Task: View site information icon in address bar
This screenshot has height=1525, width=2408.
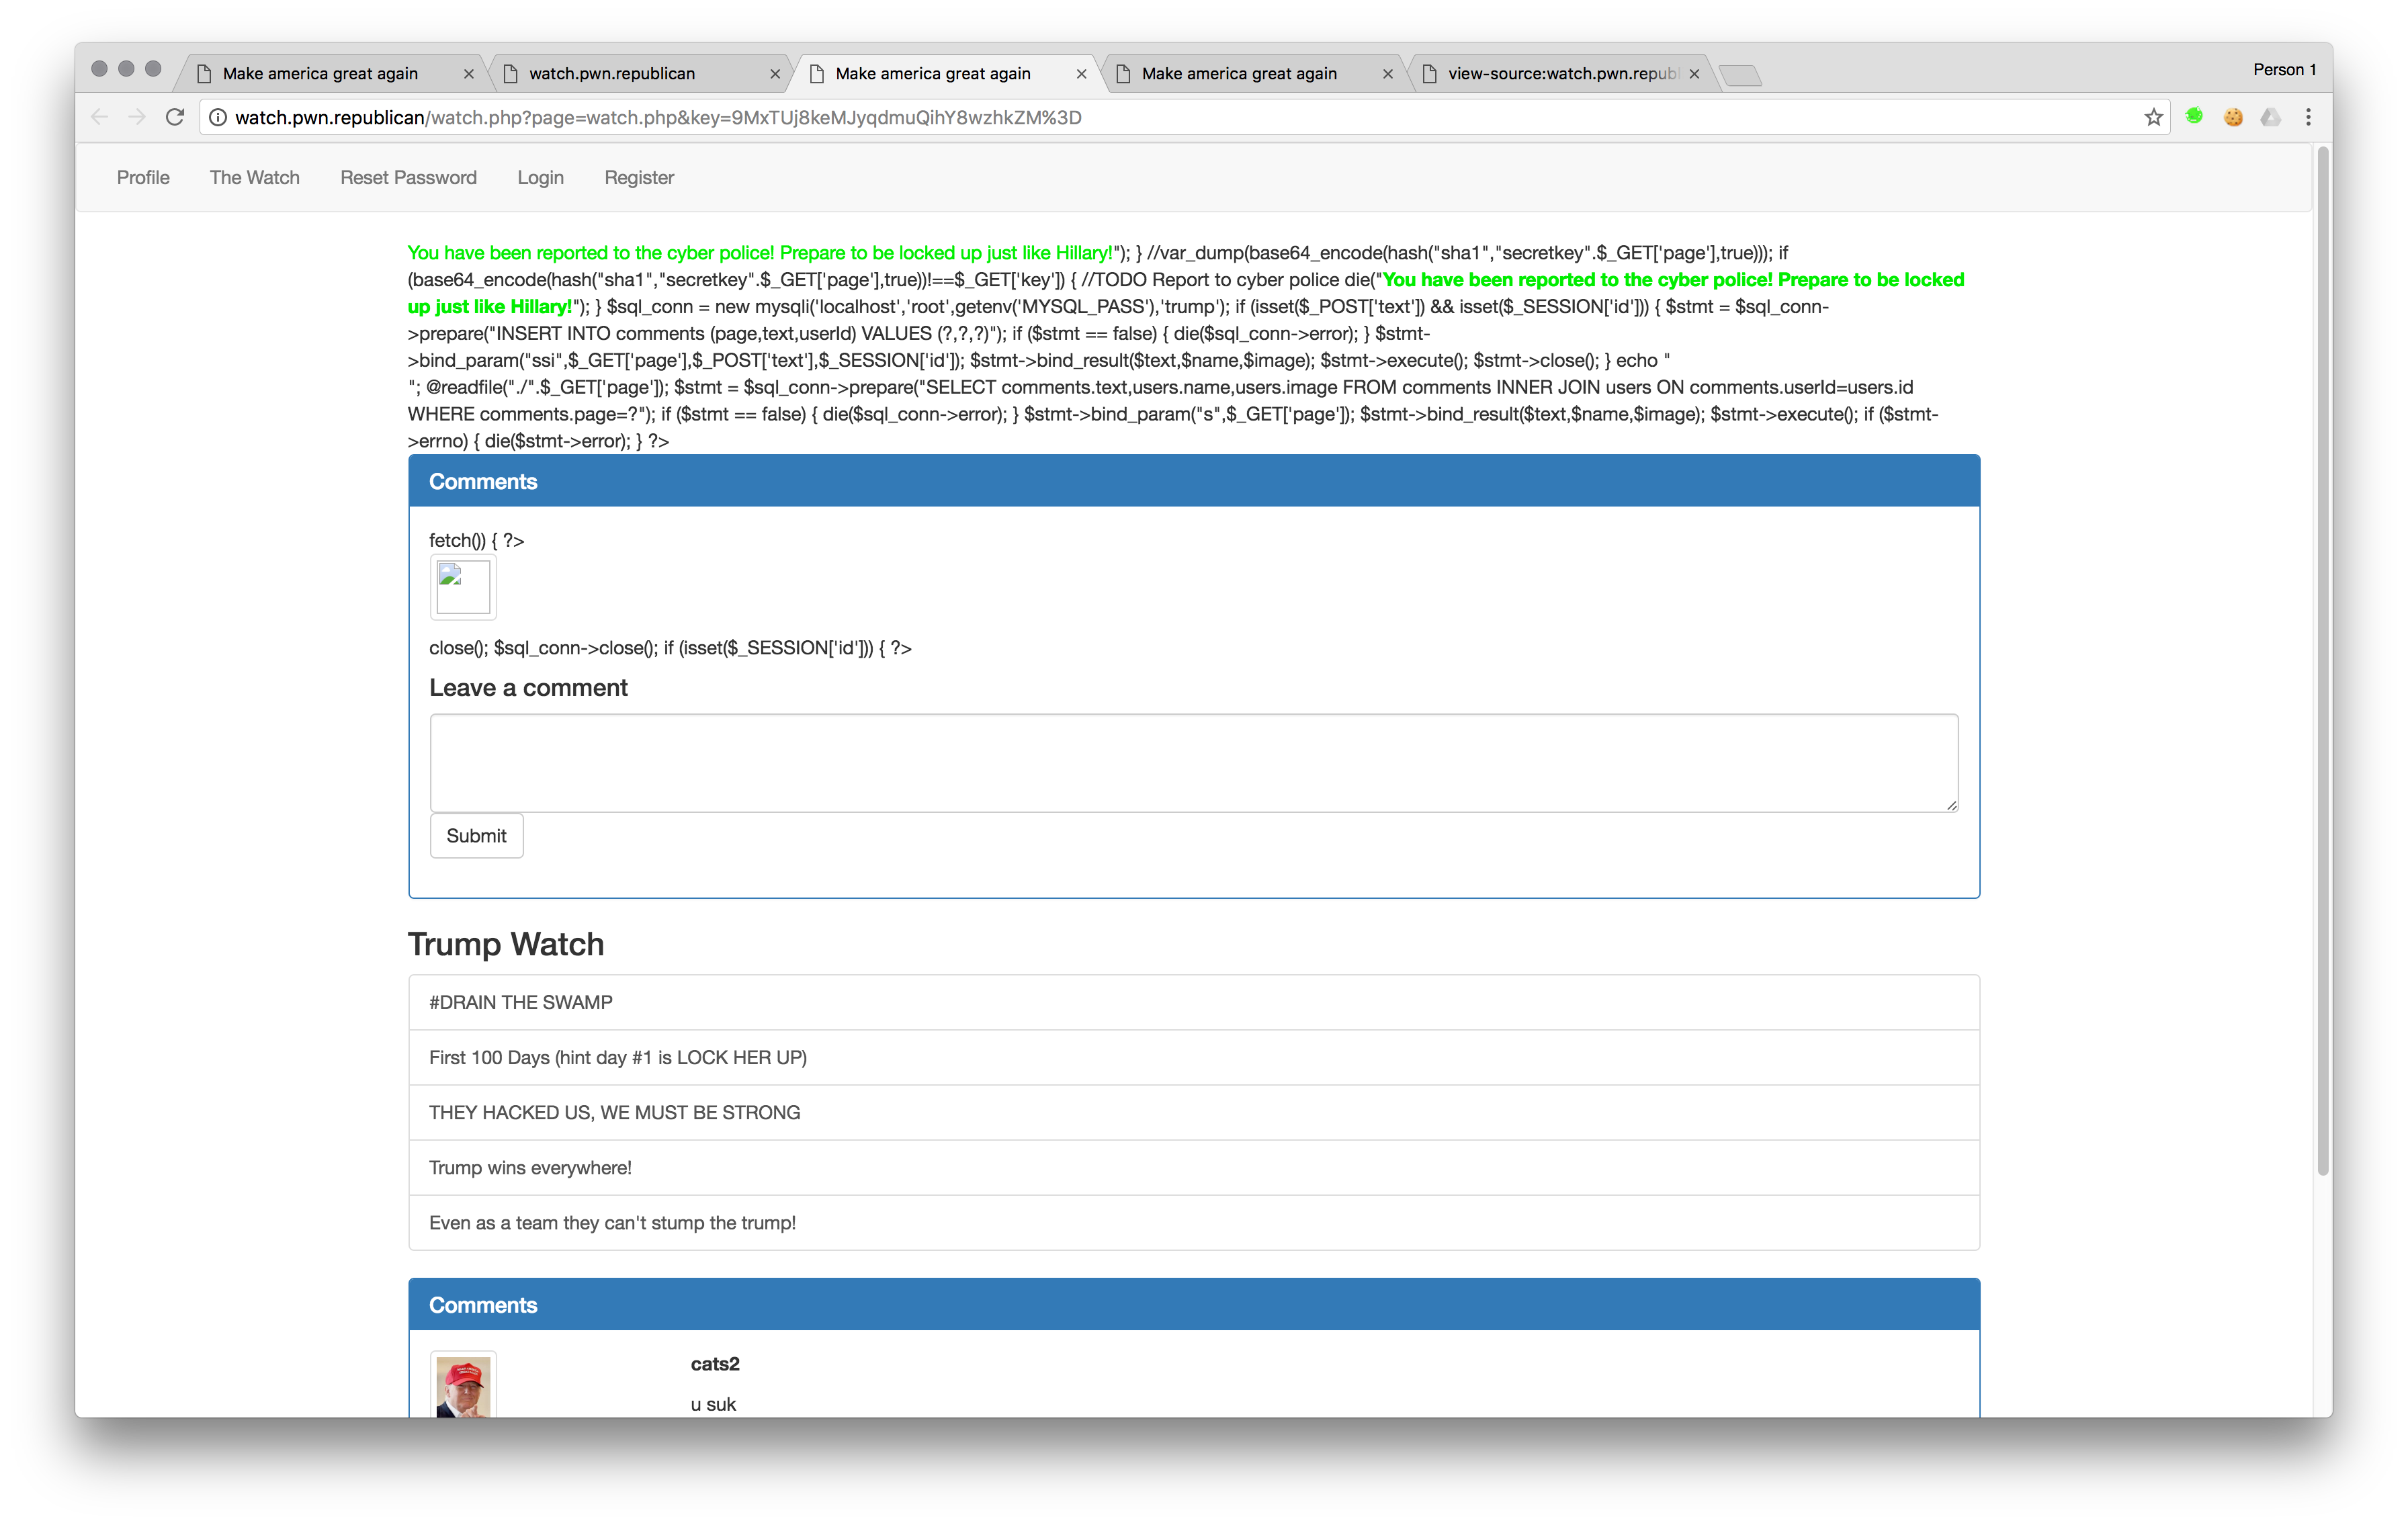Action: pyautogui.click(x=218, y=117)
